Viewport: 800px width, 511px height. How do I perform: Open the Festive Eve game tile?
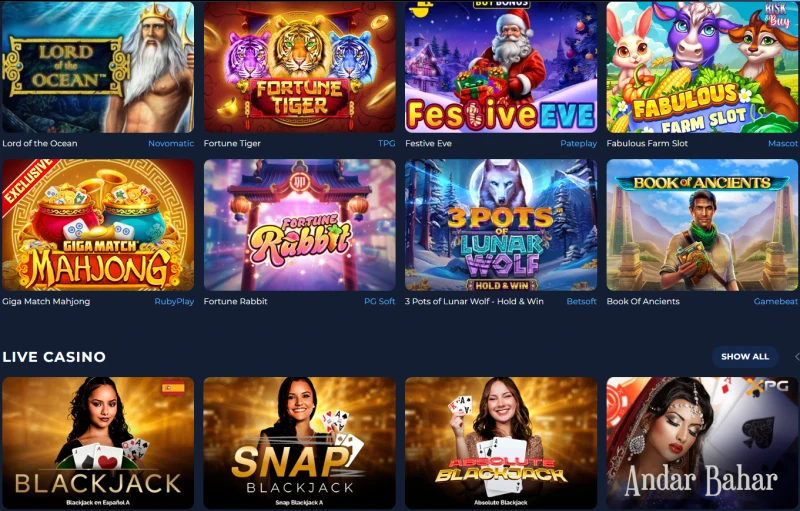click(501, 67)
